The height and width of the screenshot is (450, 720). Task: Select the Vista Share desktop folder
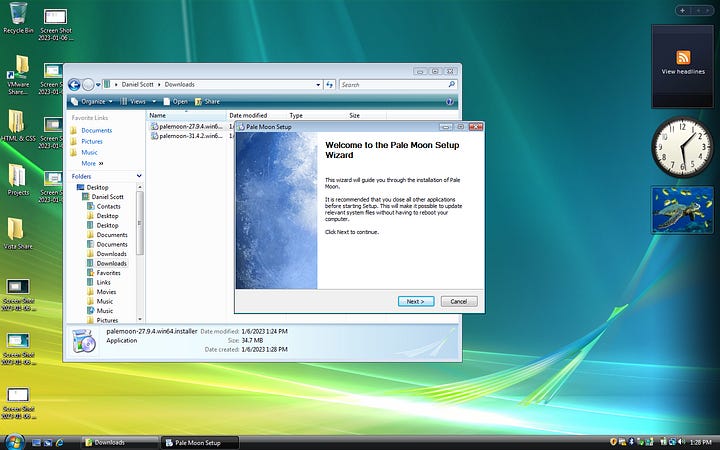(18, 234)
